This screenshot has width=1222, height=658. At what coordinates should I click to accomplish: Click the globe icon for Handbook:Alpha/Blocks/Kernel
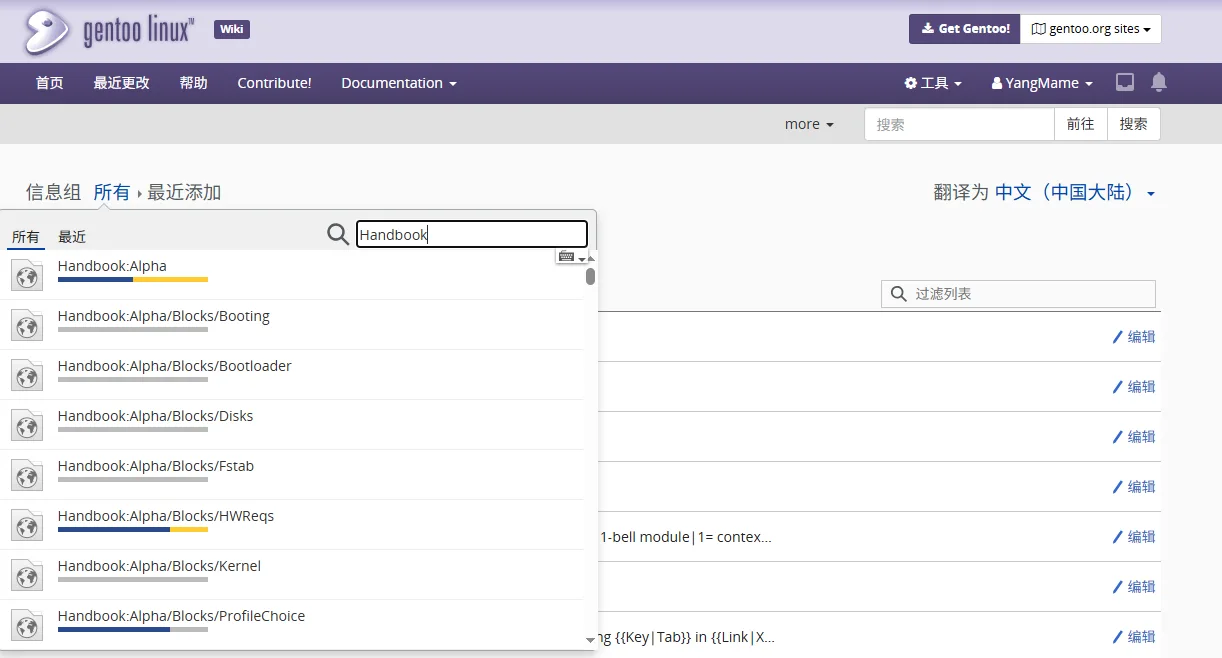pyautogui.click(x=27, y=575)
